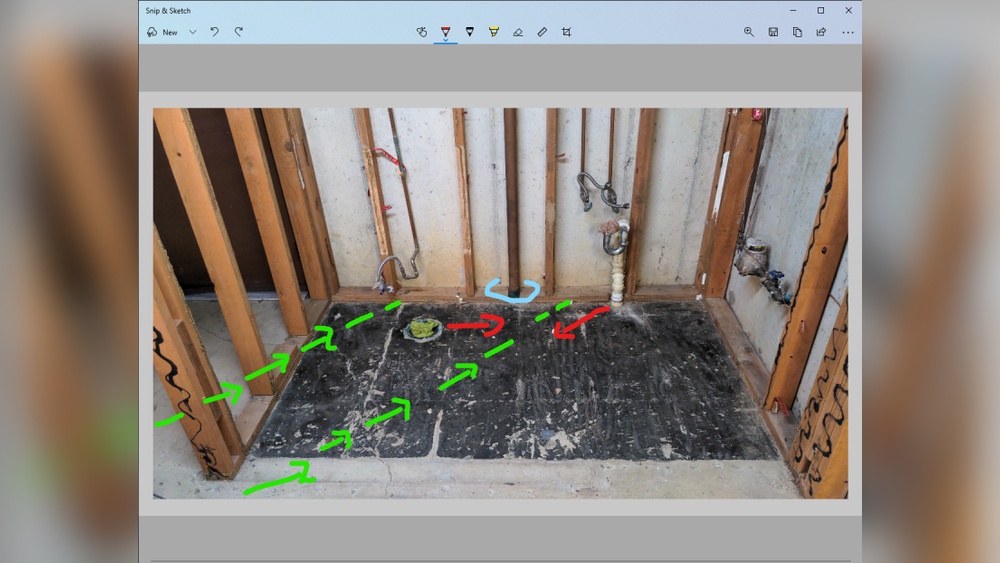Select the eraser tool

[x=518, y=32]
